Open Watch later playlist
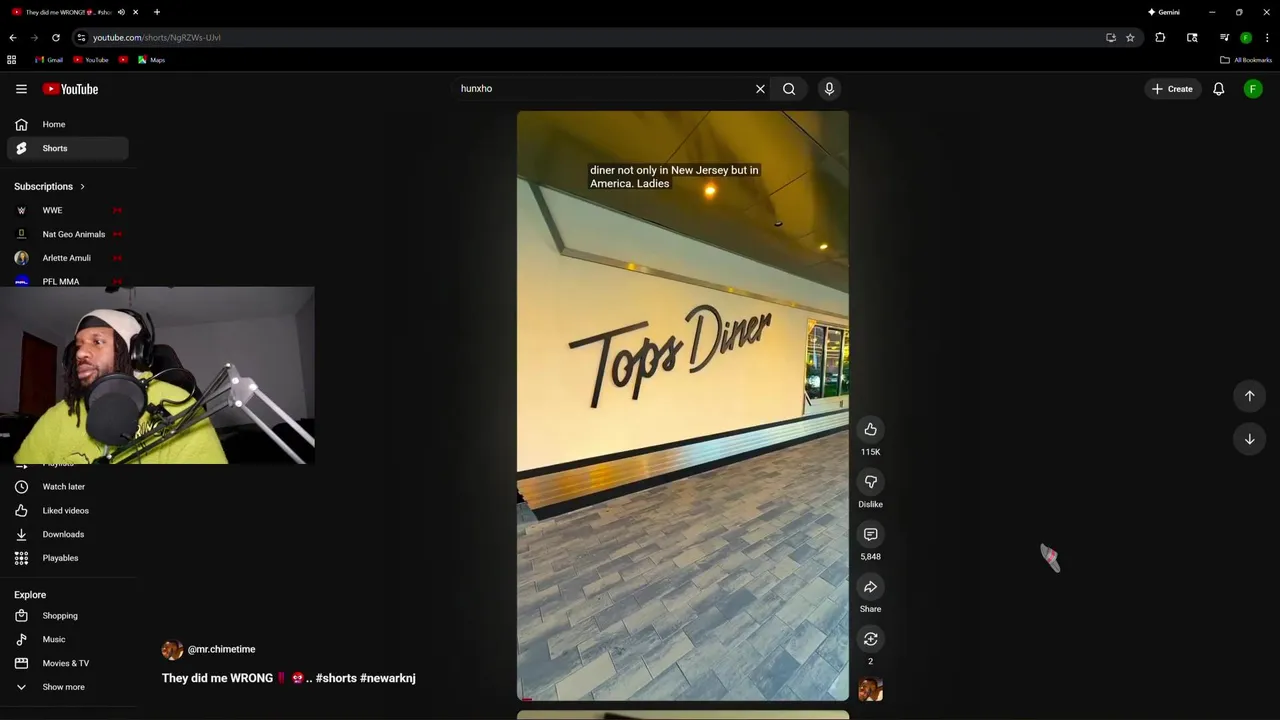Image resolution: width=1280 pixels, height=720 pixels. point(68,487)
